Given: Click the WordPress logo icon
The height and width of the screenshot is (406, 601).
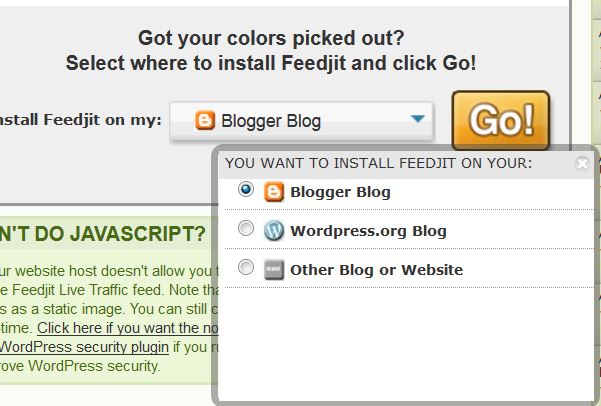Looking at the screenshot, I should (274, 230).
